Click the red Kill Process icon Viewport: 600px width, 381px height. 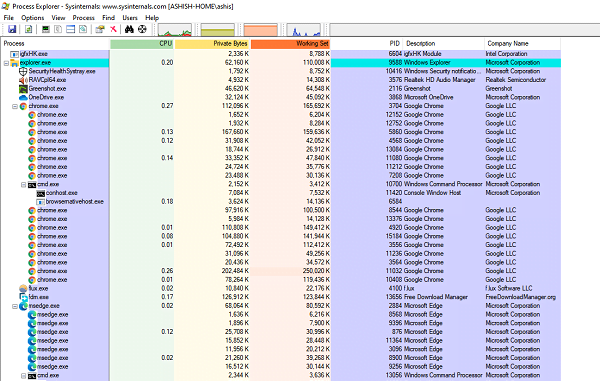click(x=113, y=29)
